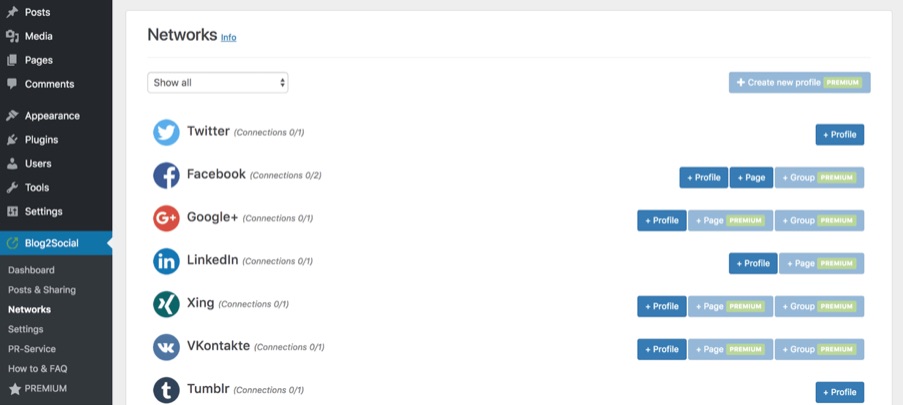The image size is (903, 405).
Task: Click the Facebook logo icon
Action: point(166,175)
